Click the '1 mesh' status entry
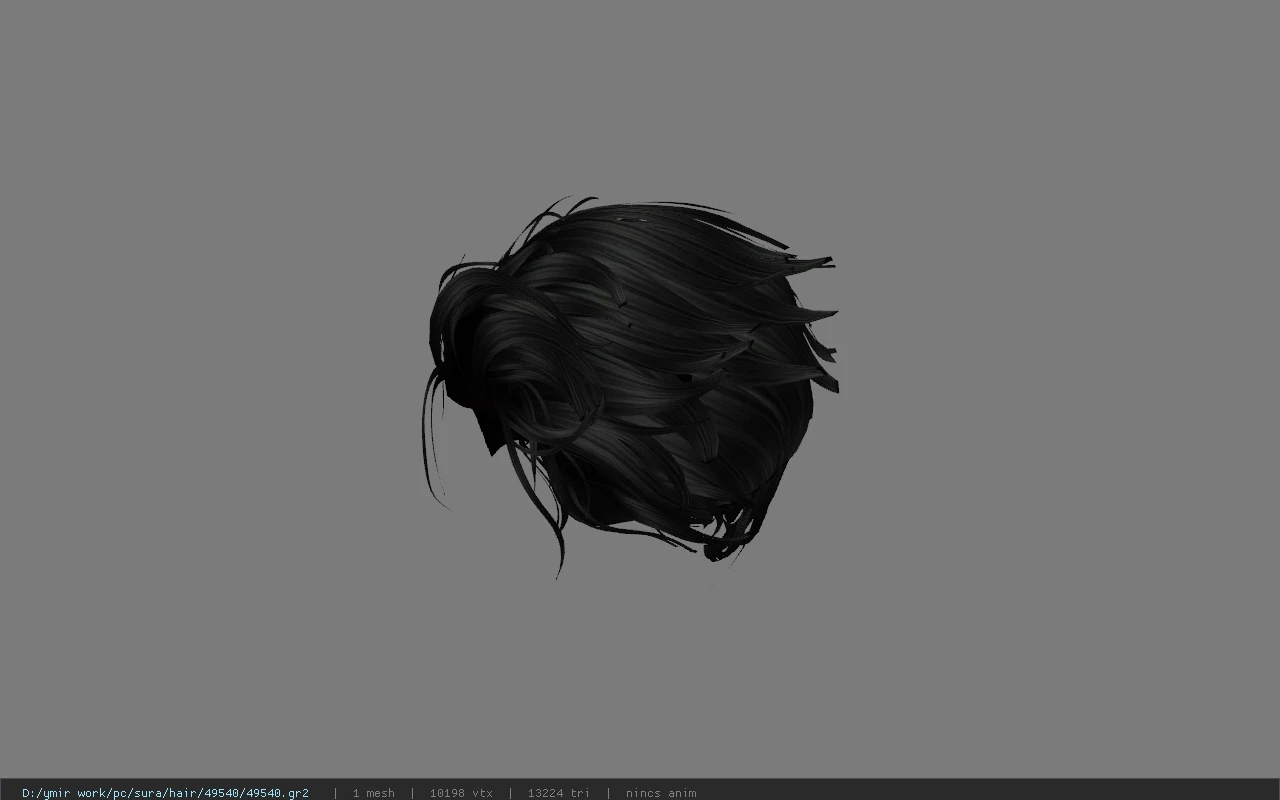 coord(373,793)
